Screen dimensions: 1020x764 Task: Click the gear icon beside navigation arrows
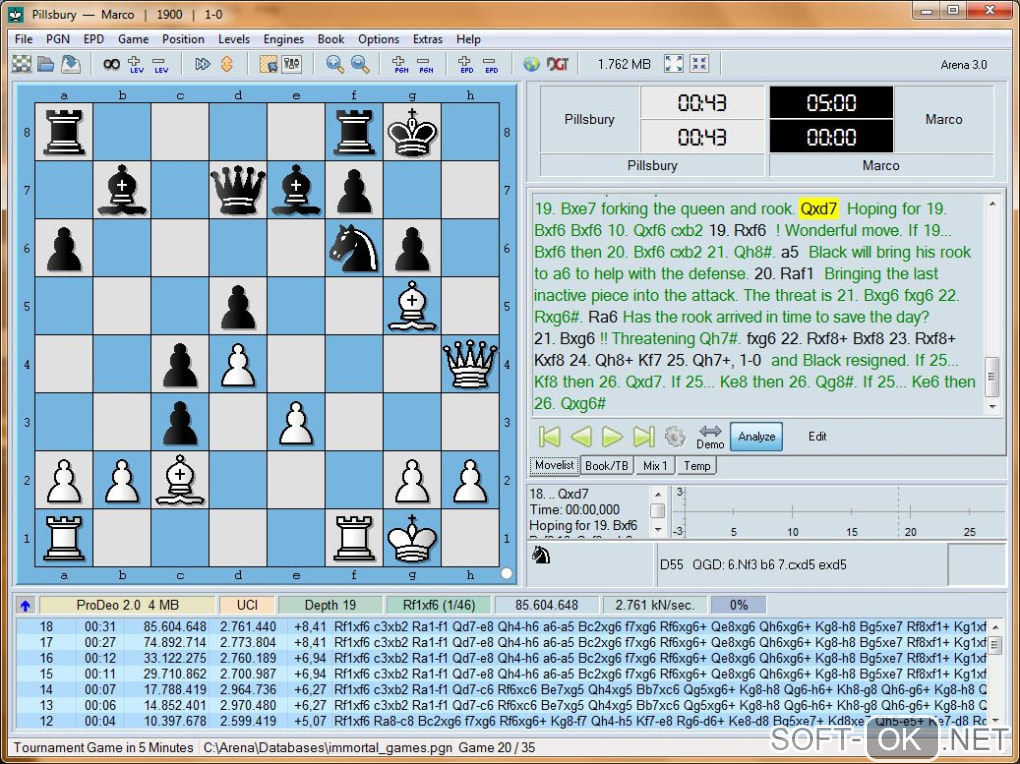click(x=675, y=437)
